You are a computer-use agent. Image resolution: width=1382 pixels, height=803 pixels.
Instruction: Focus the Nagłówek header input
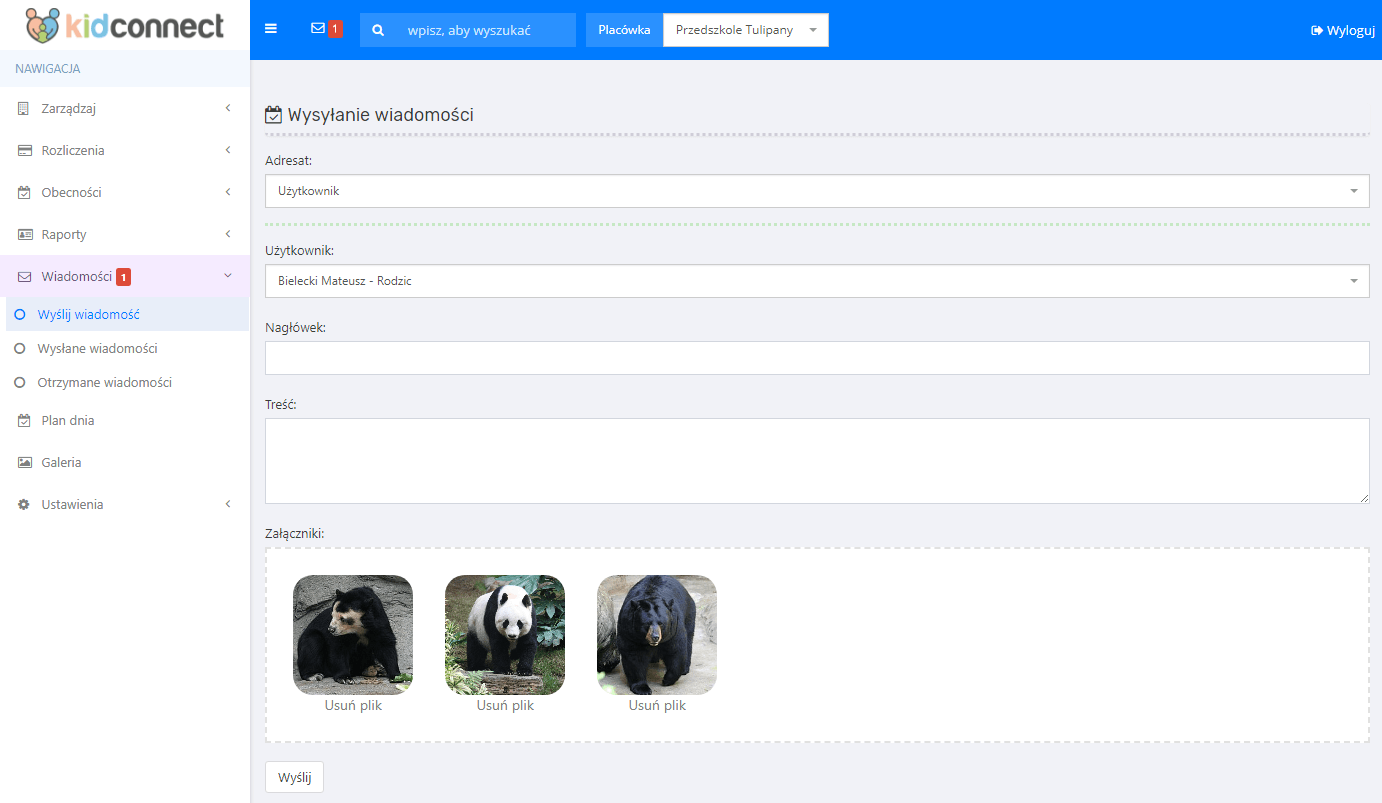click(817, 358)
